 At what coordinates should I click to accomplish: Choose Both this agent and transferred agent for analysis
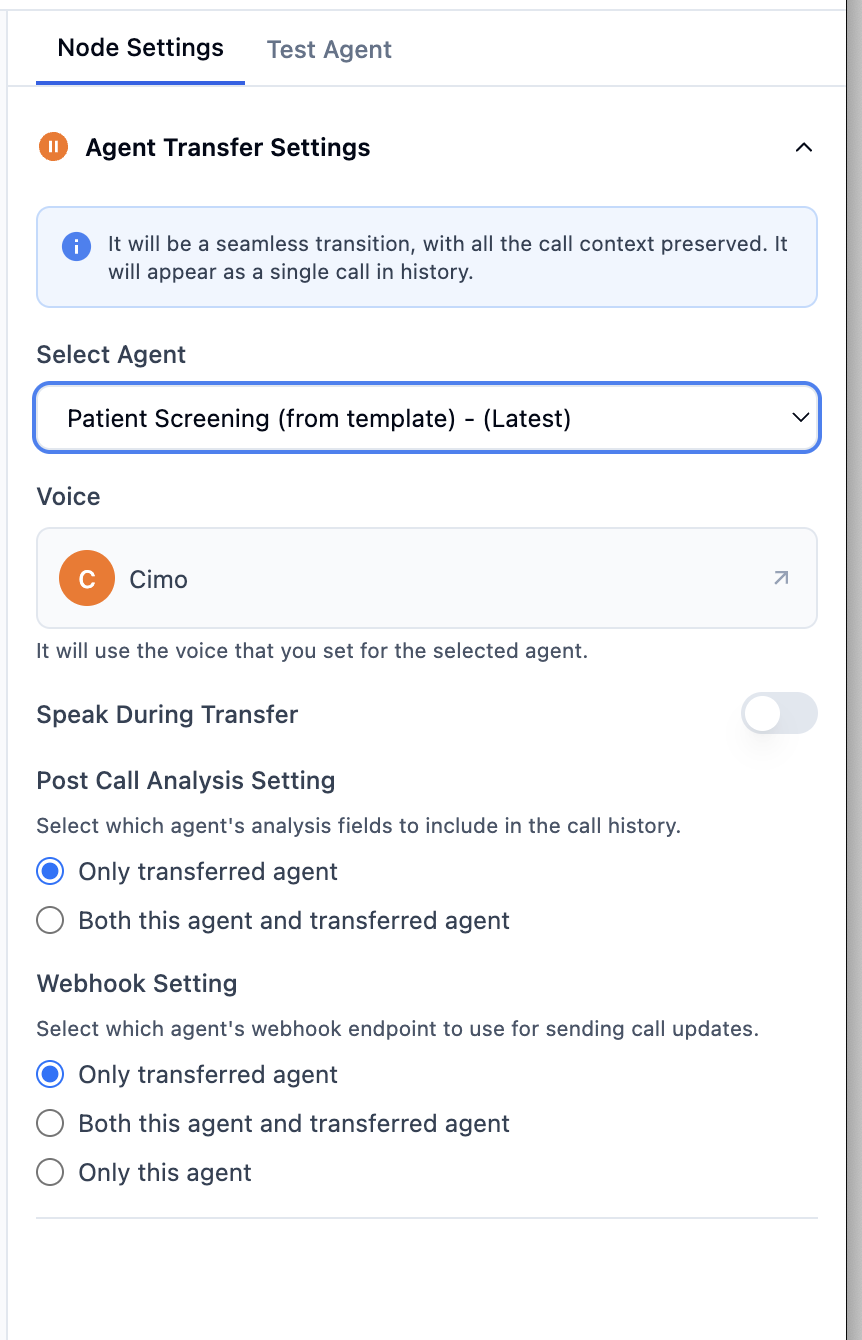pos(50,920)
